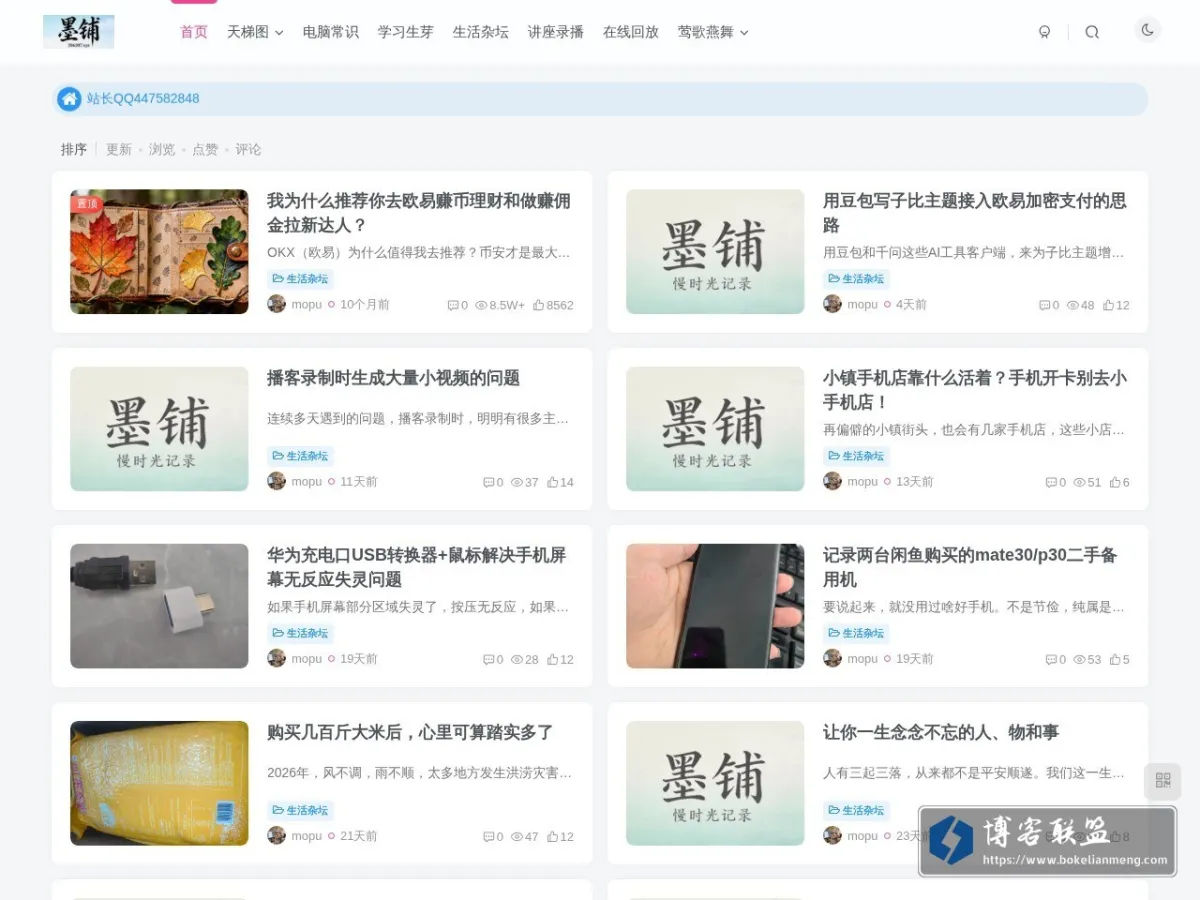Click 置顶 badge on first post

(x=87, y=203)
